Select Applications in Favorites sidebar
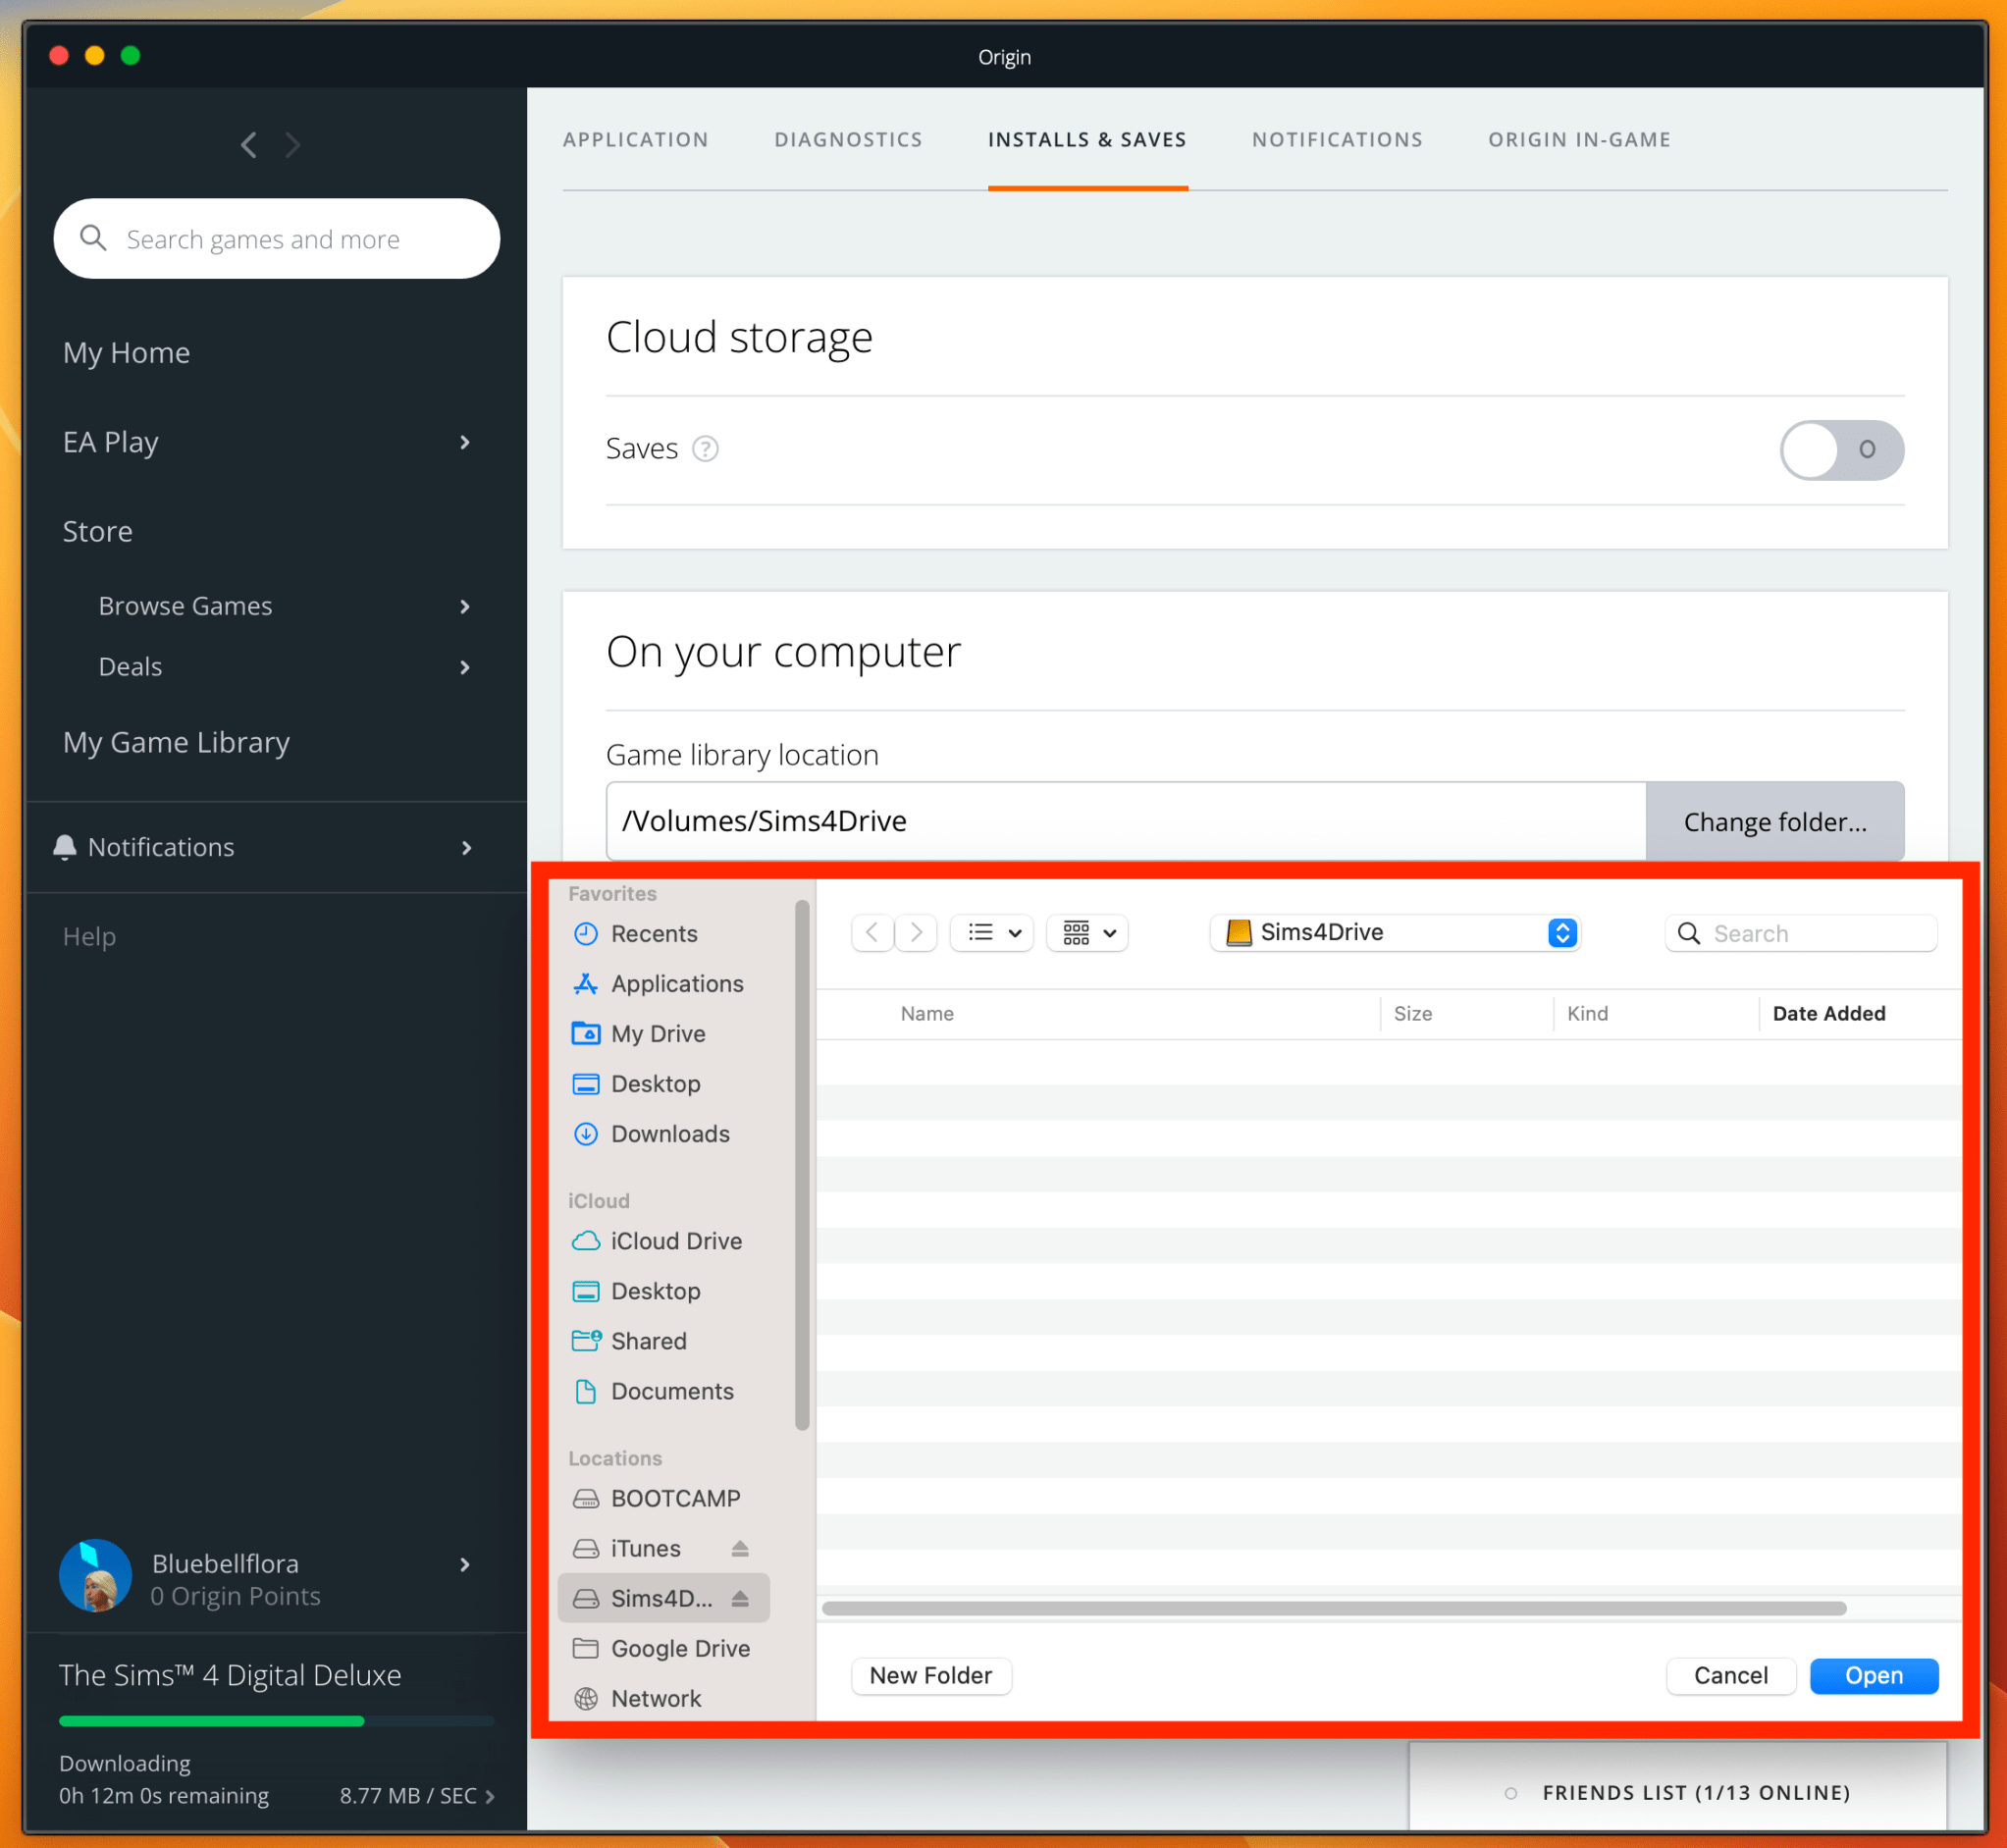 pyautogui.click(x=677, y=983)
